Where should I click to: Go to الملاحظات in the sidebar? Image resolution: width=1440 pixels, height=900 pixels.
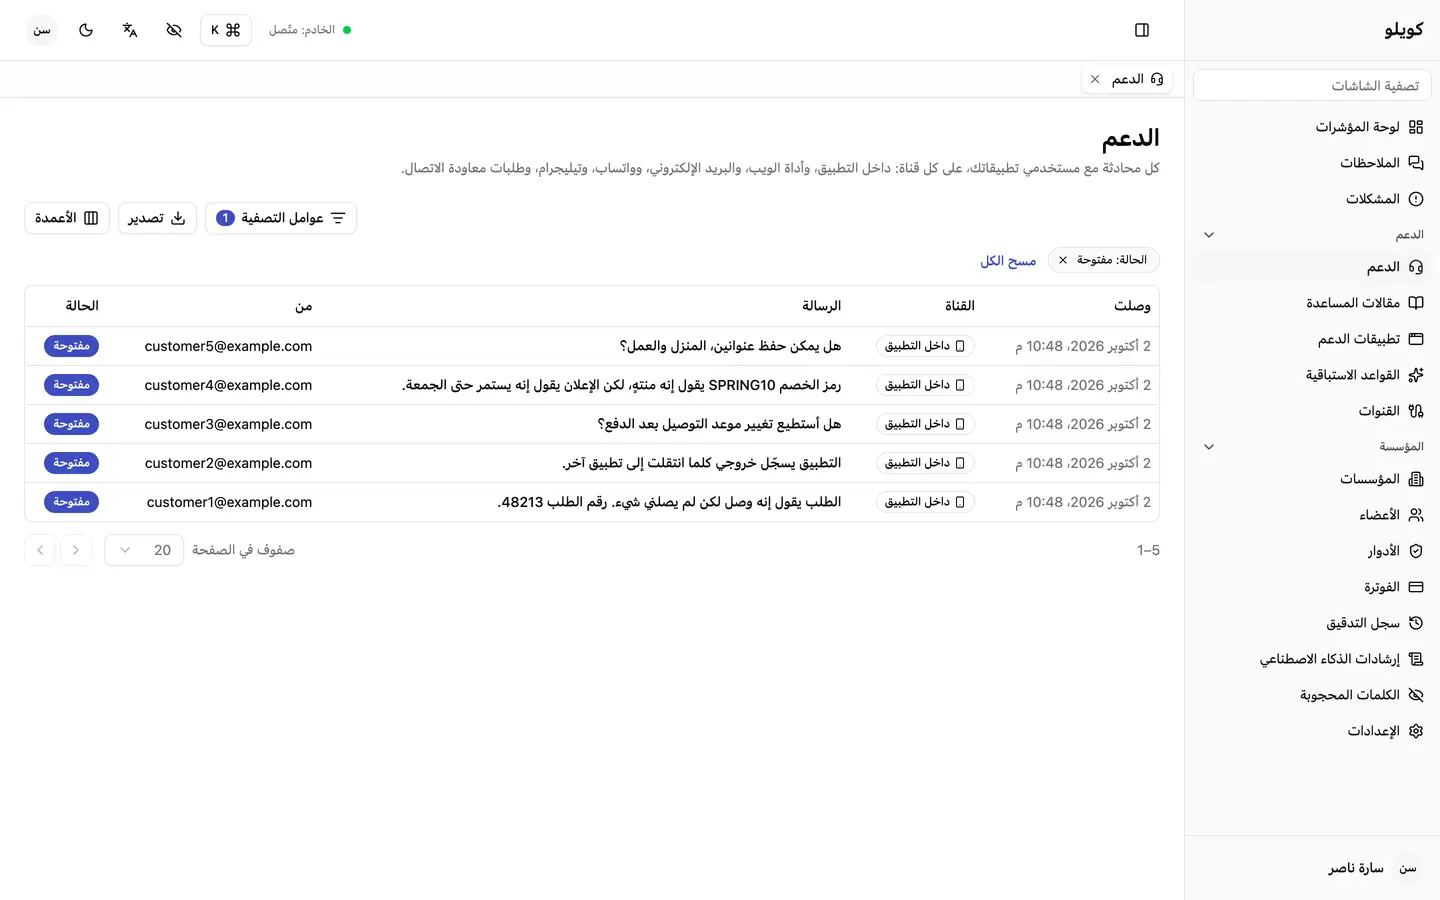pyautogui.click(x=1312, y=163)
